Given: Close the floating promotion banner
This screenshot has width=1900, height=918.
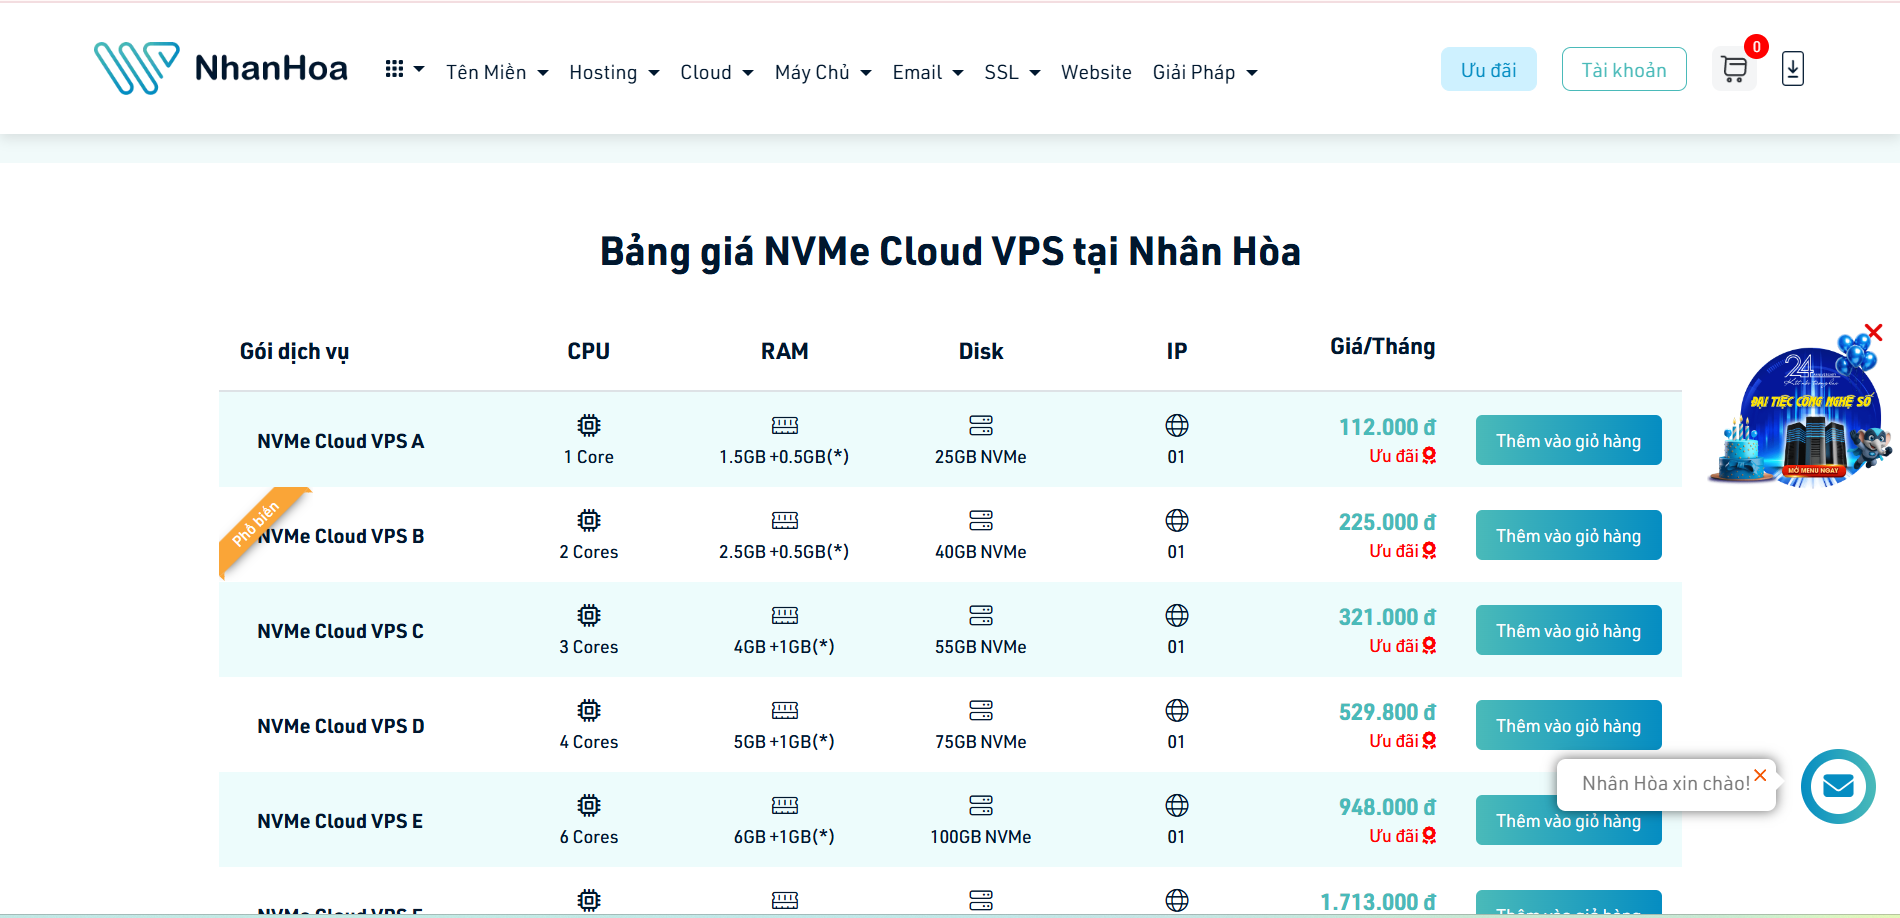Looking at the screenshot, I should click(1874, 332).
